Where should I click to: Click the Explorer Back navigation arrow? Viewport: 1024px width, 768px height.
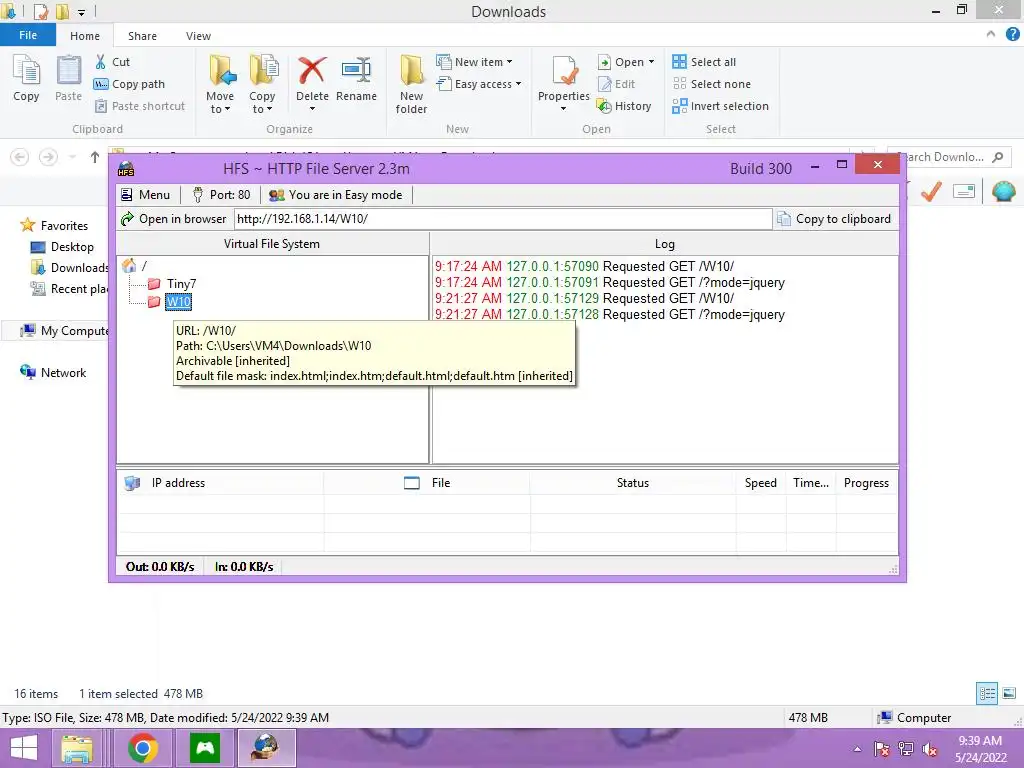(x=20, y=157)
